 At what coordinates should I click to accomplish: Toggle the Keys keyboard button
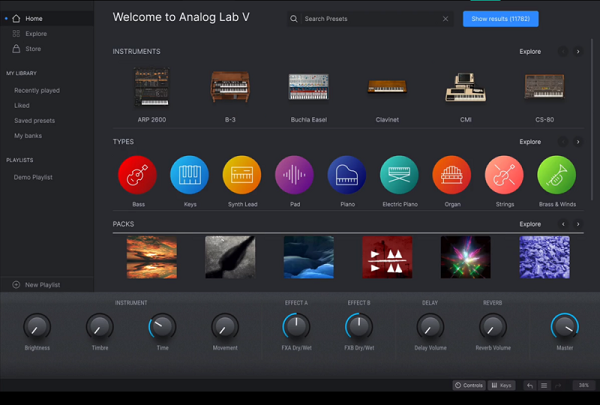pos(502,385)
